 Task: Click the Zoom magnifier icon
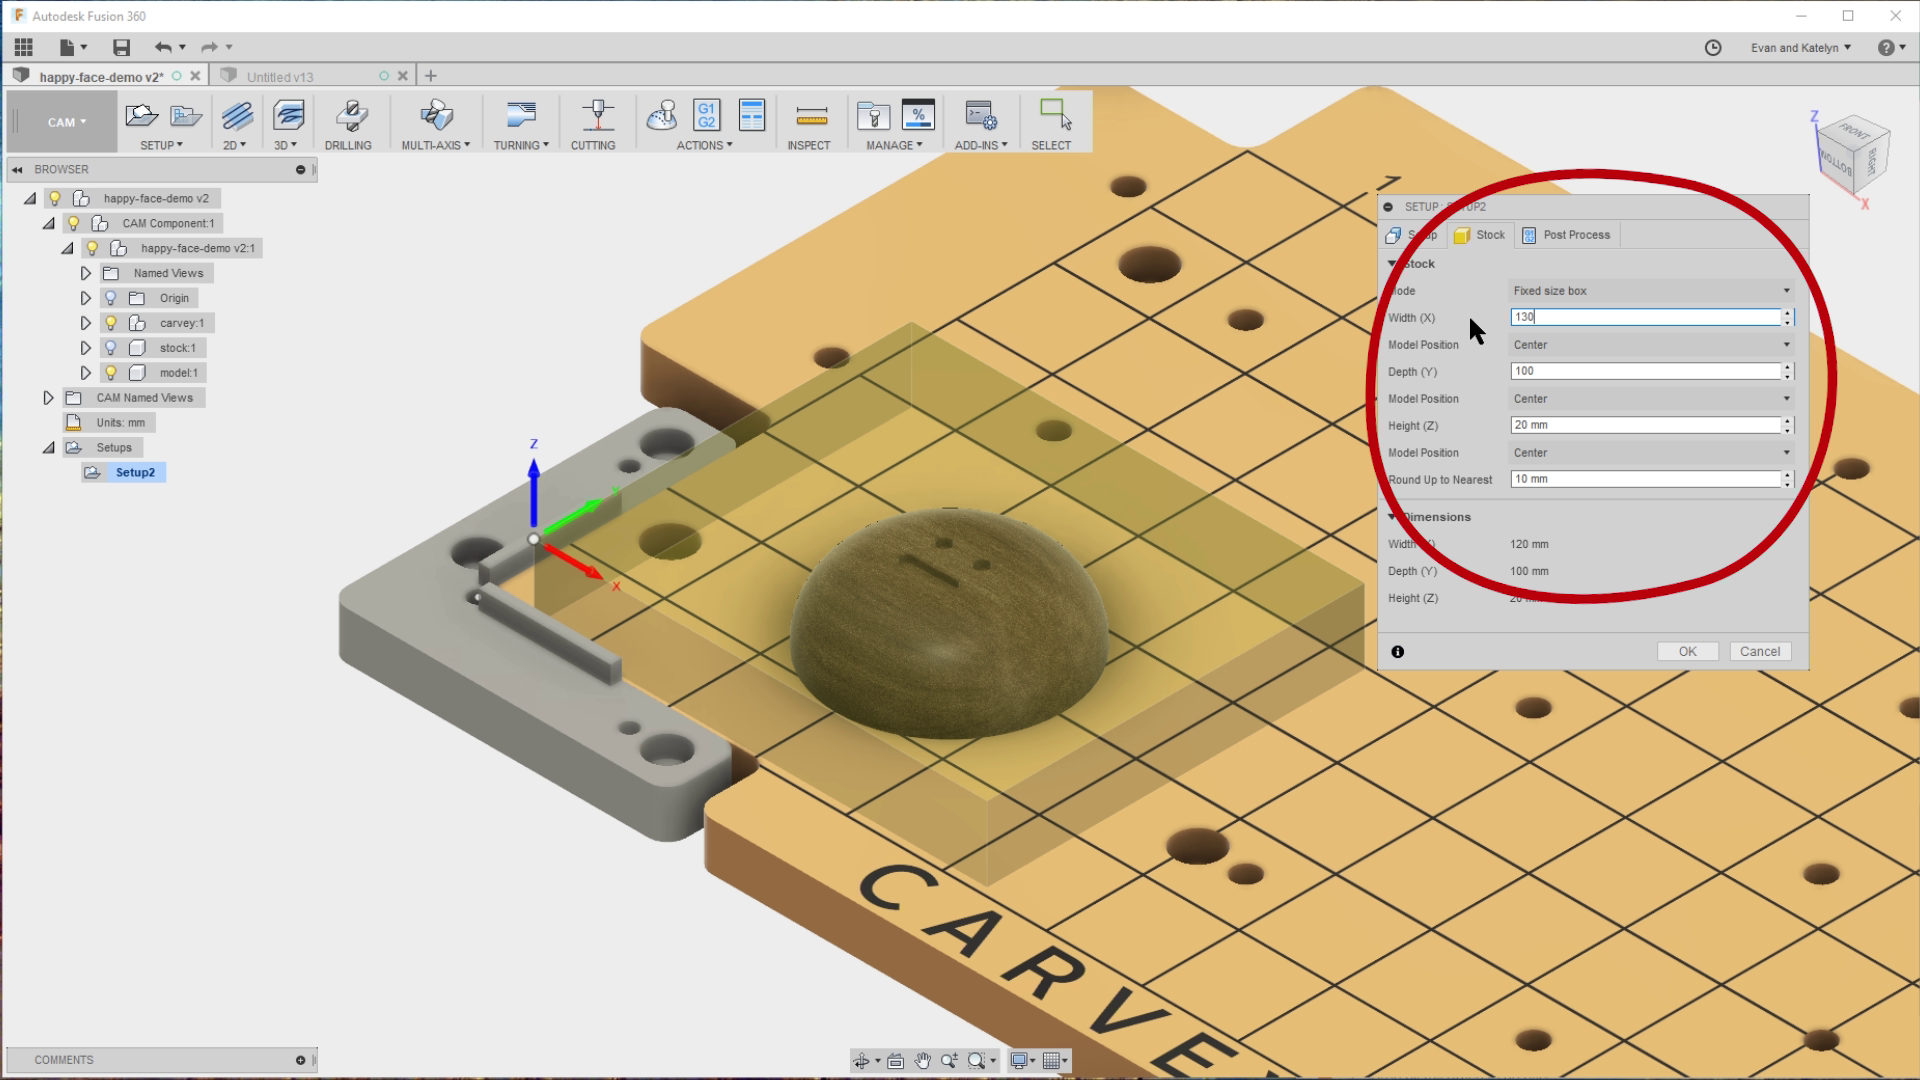click(x=950, y=1061)
